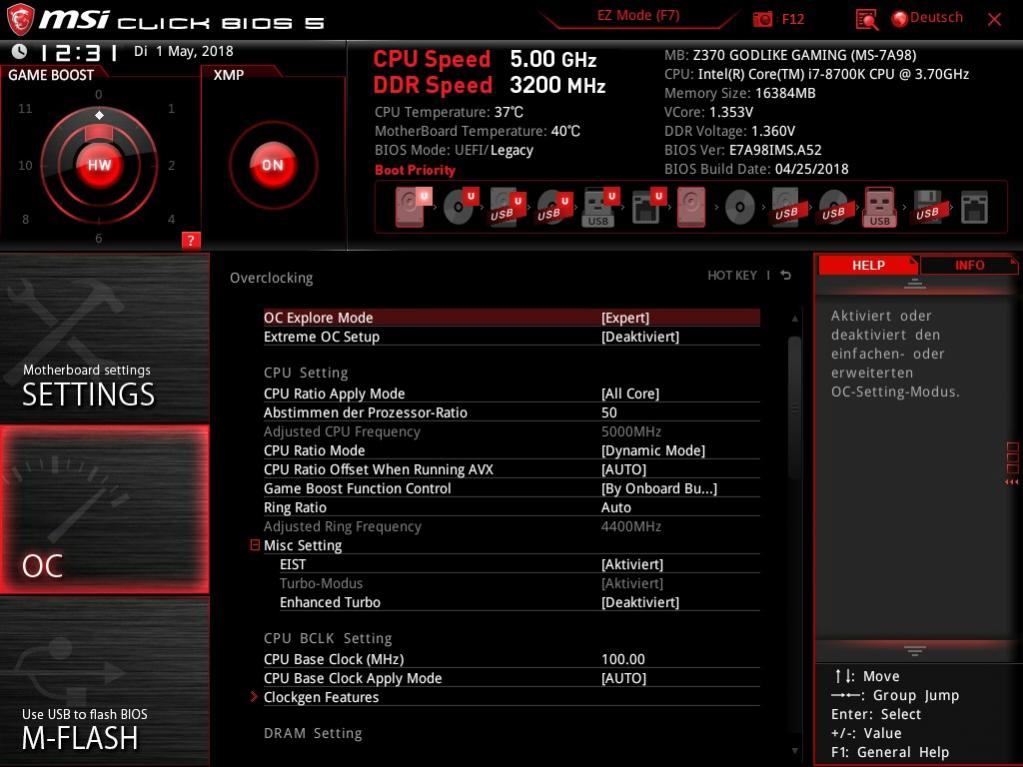
Task: Toggle the XMP ON button
Action: pos(273,165)
